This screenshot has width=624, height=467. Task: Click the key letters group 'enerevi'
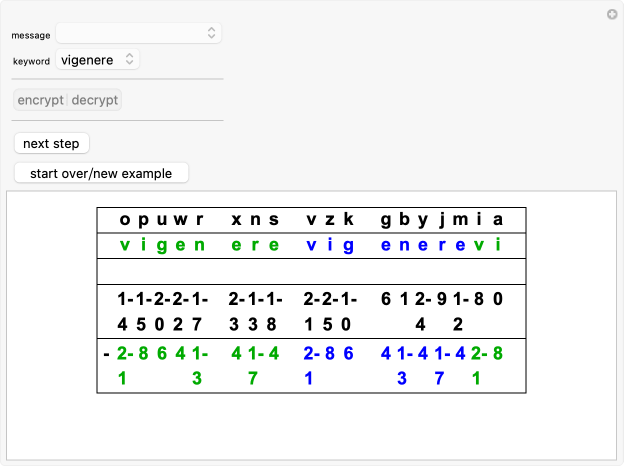pyautogui.click(x=441, y=246)
